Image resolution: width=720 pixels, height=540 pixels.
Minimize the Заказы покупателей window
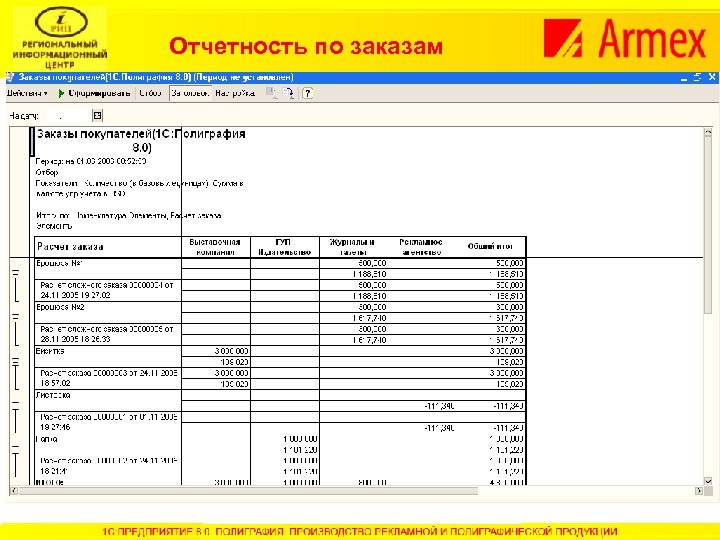click(x=684, y=78)
